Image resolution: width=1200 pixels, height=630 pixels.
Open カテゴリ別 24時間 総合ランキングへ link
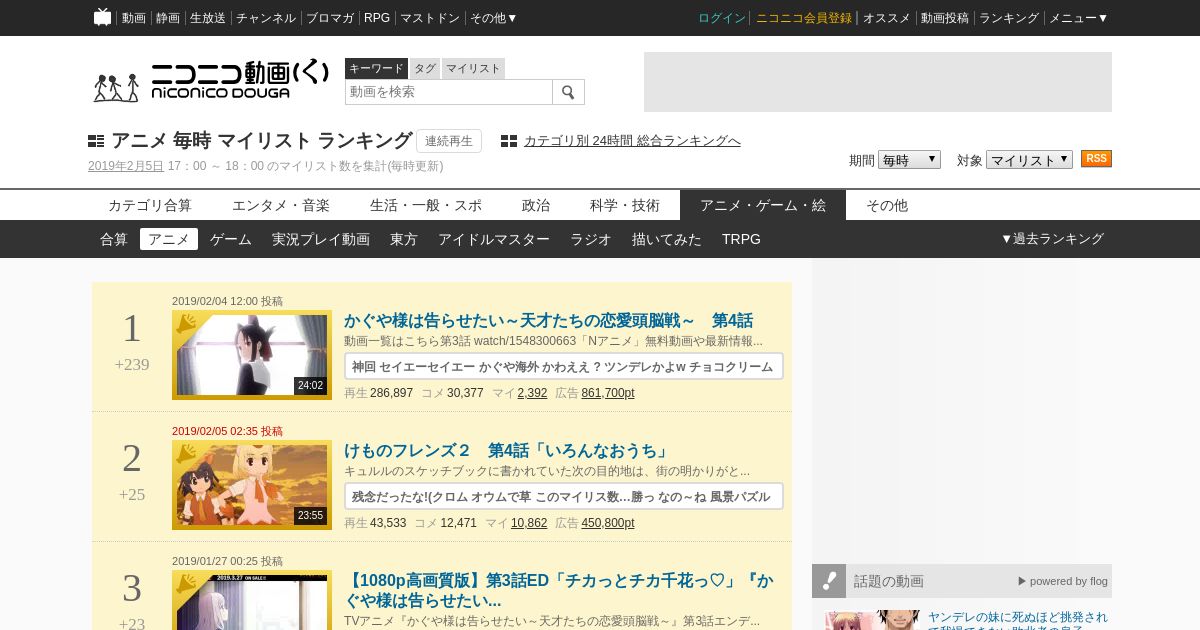point(632,141)
